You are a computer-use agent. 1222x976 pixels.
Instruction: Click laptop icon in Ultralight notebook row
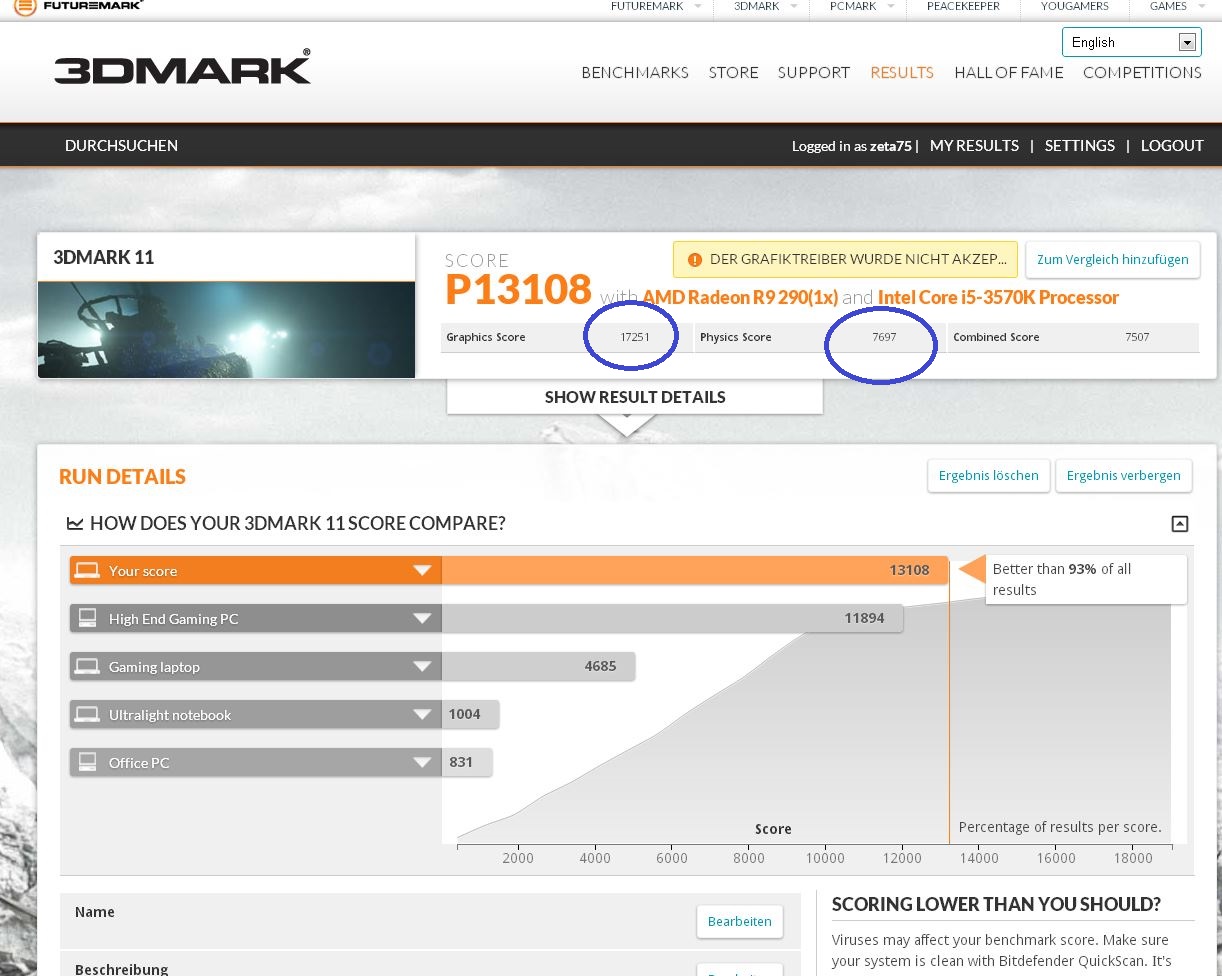[88, 715]
